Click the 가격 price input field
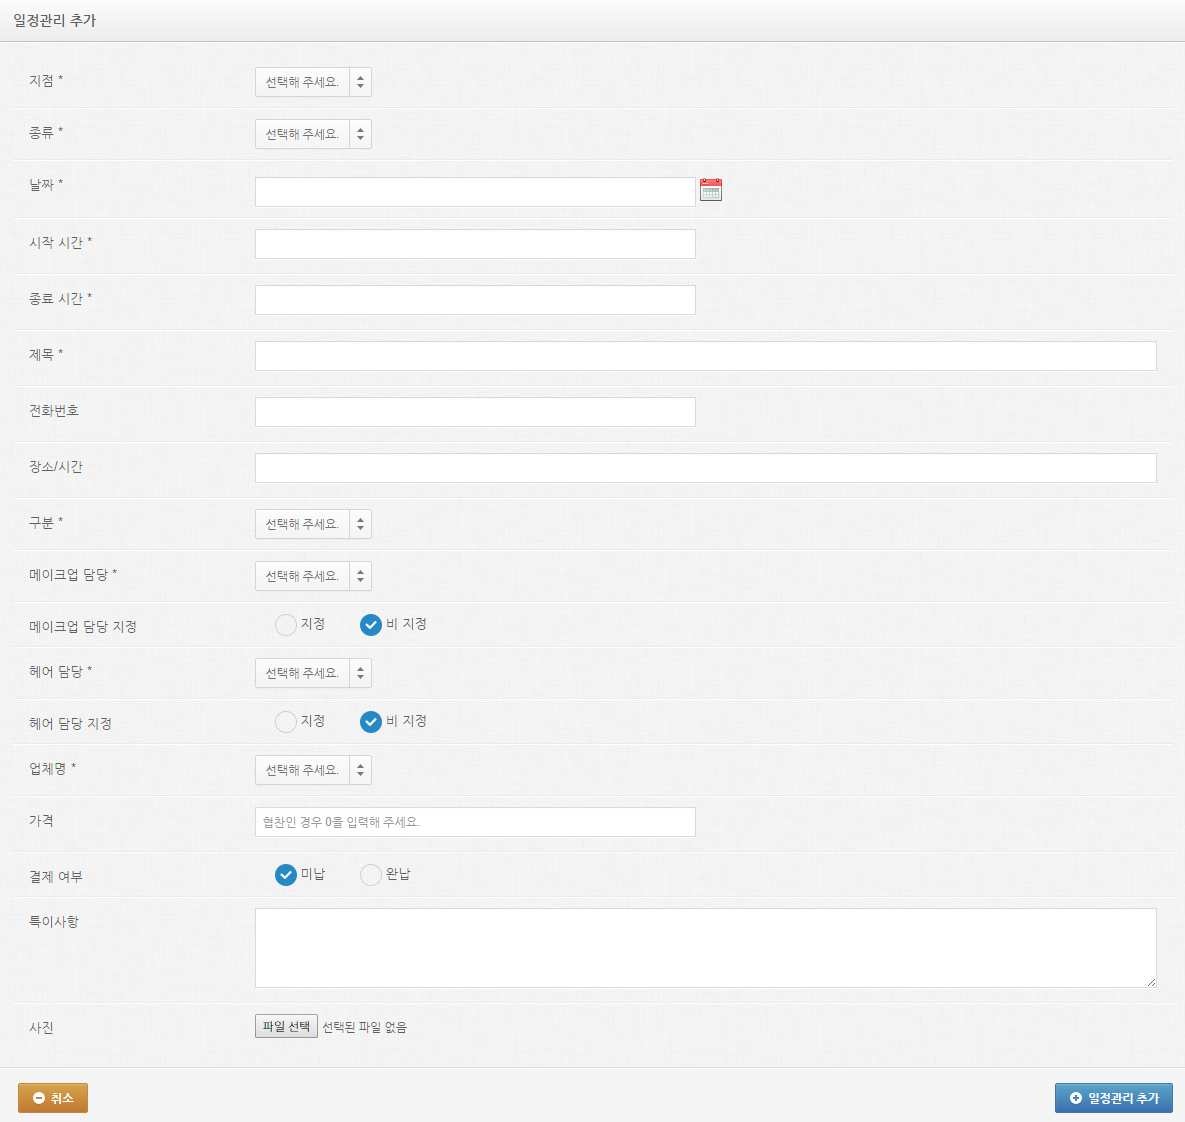1185x1122 pixels. coord(475,822)
